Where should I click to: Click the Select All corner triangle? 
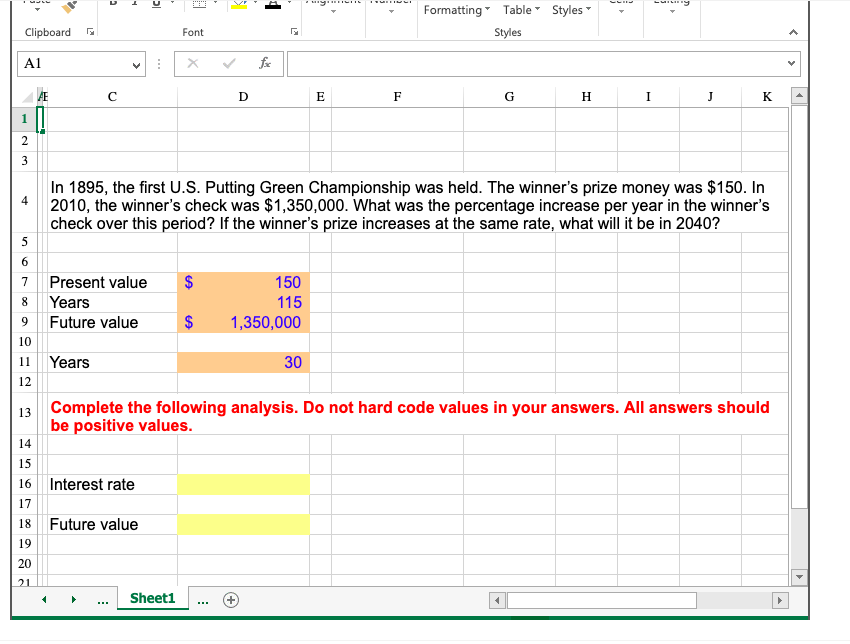[x=27, y=97]
